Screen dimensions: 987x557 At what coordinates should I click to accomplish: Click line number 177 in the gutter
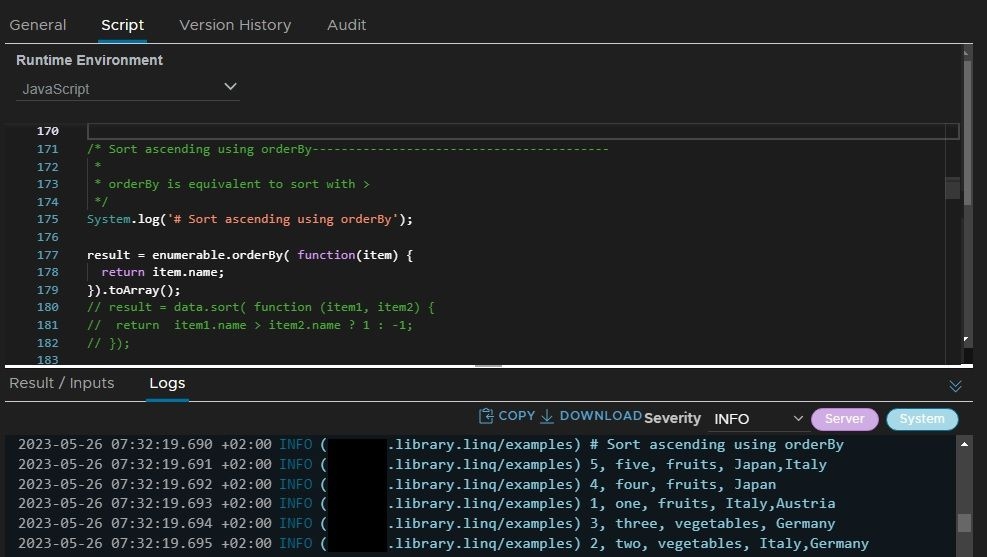click(47, 255)
